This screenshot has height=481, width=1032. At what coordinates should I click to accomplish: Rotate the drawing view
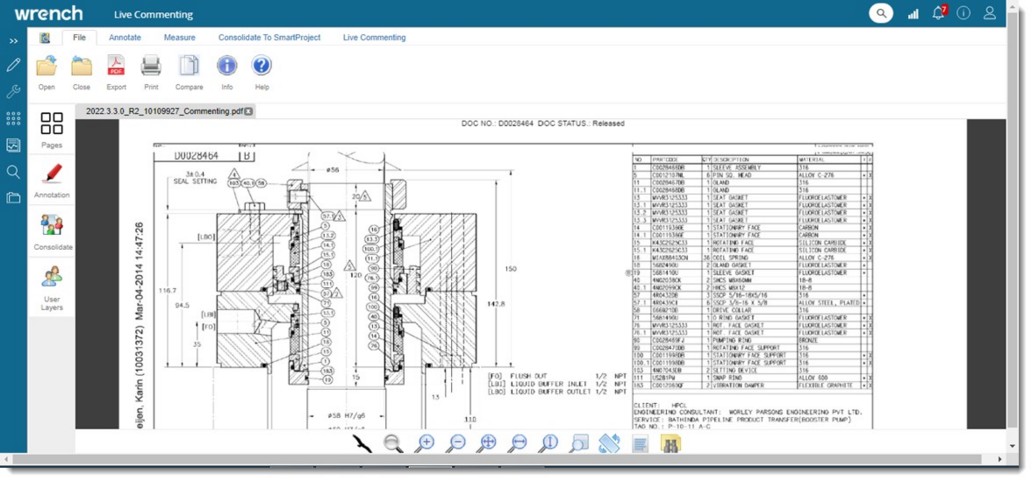[x=609, y=443]
